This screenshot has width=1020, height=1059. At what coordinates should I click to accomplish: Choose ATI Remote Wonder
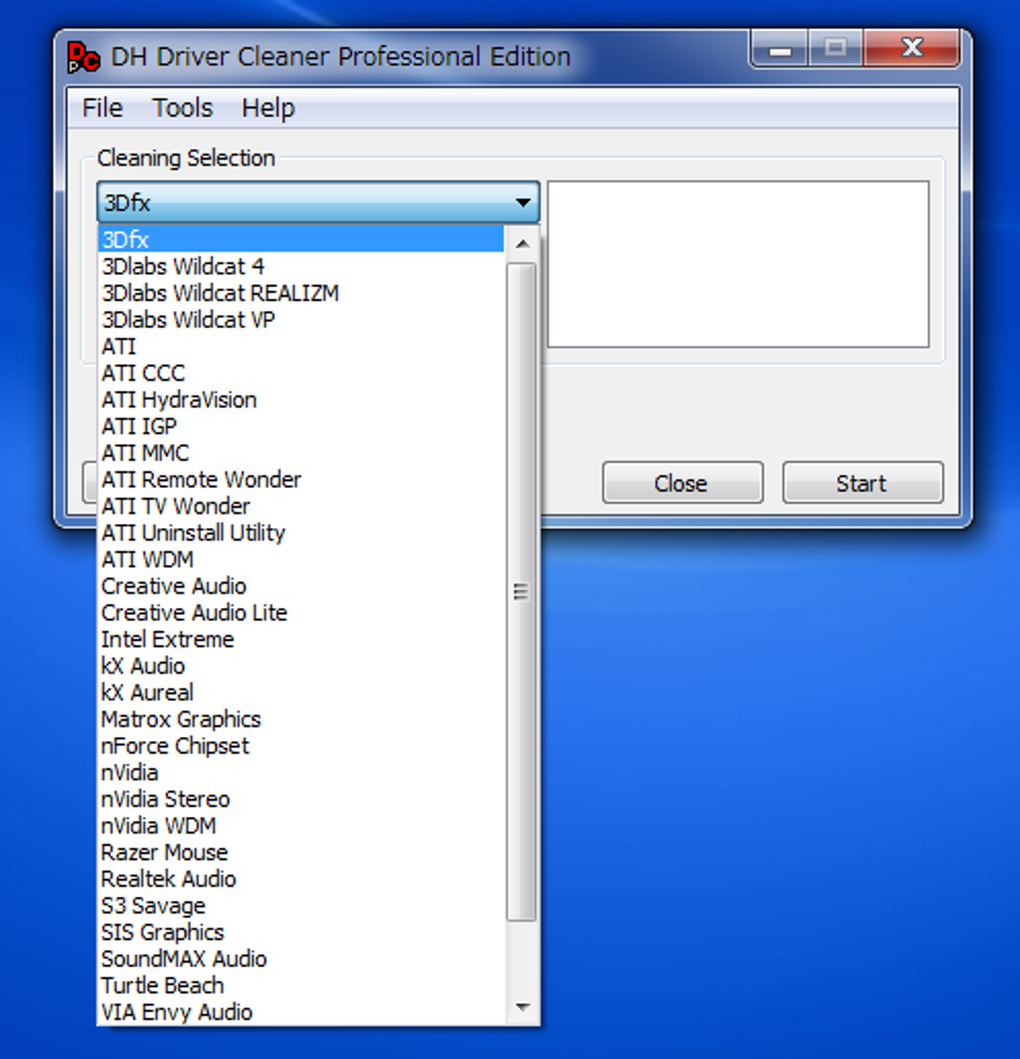[x=301, y=479]
